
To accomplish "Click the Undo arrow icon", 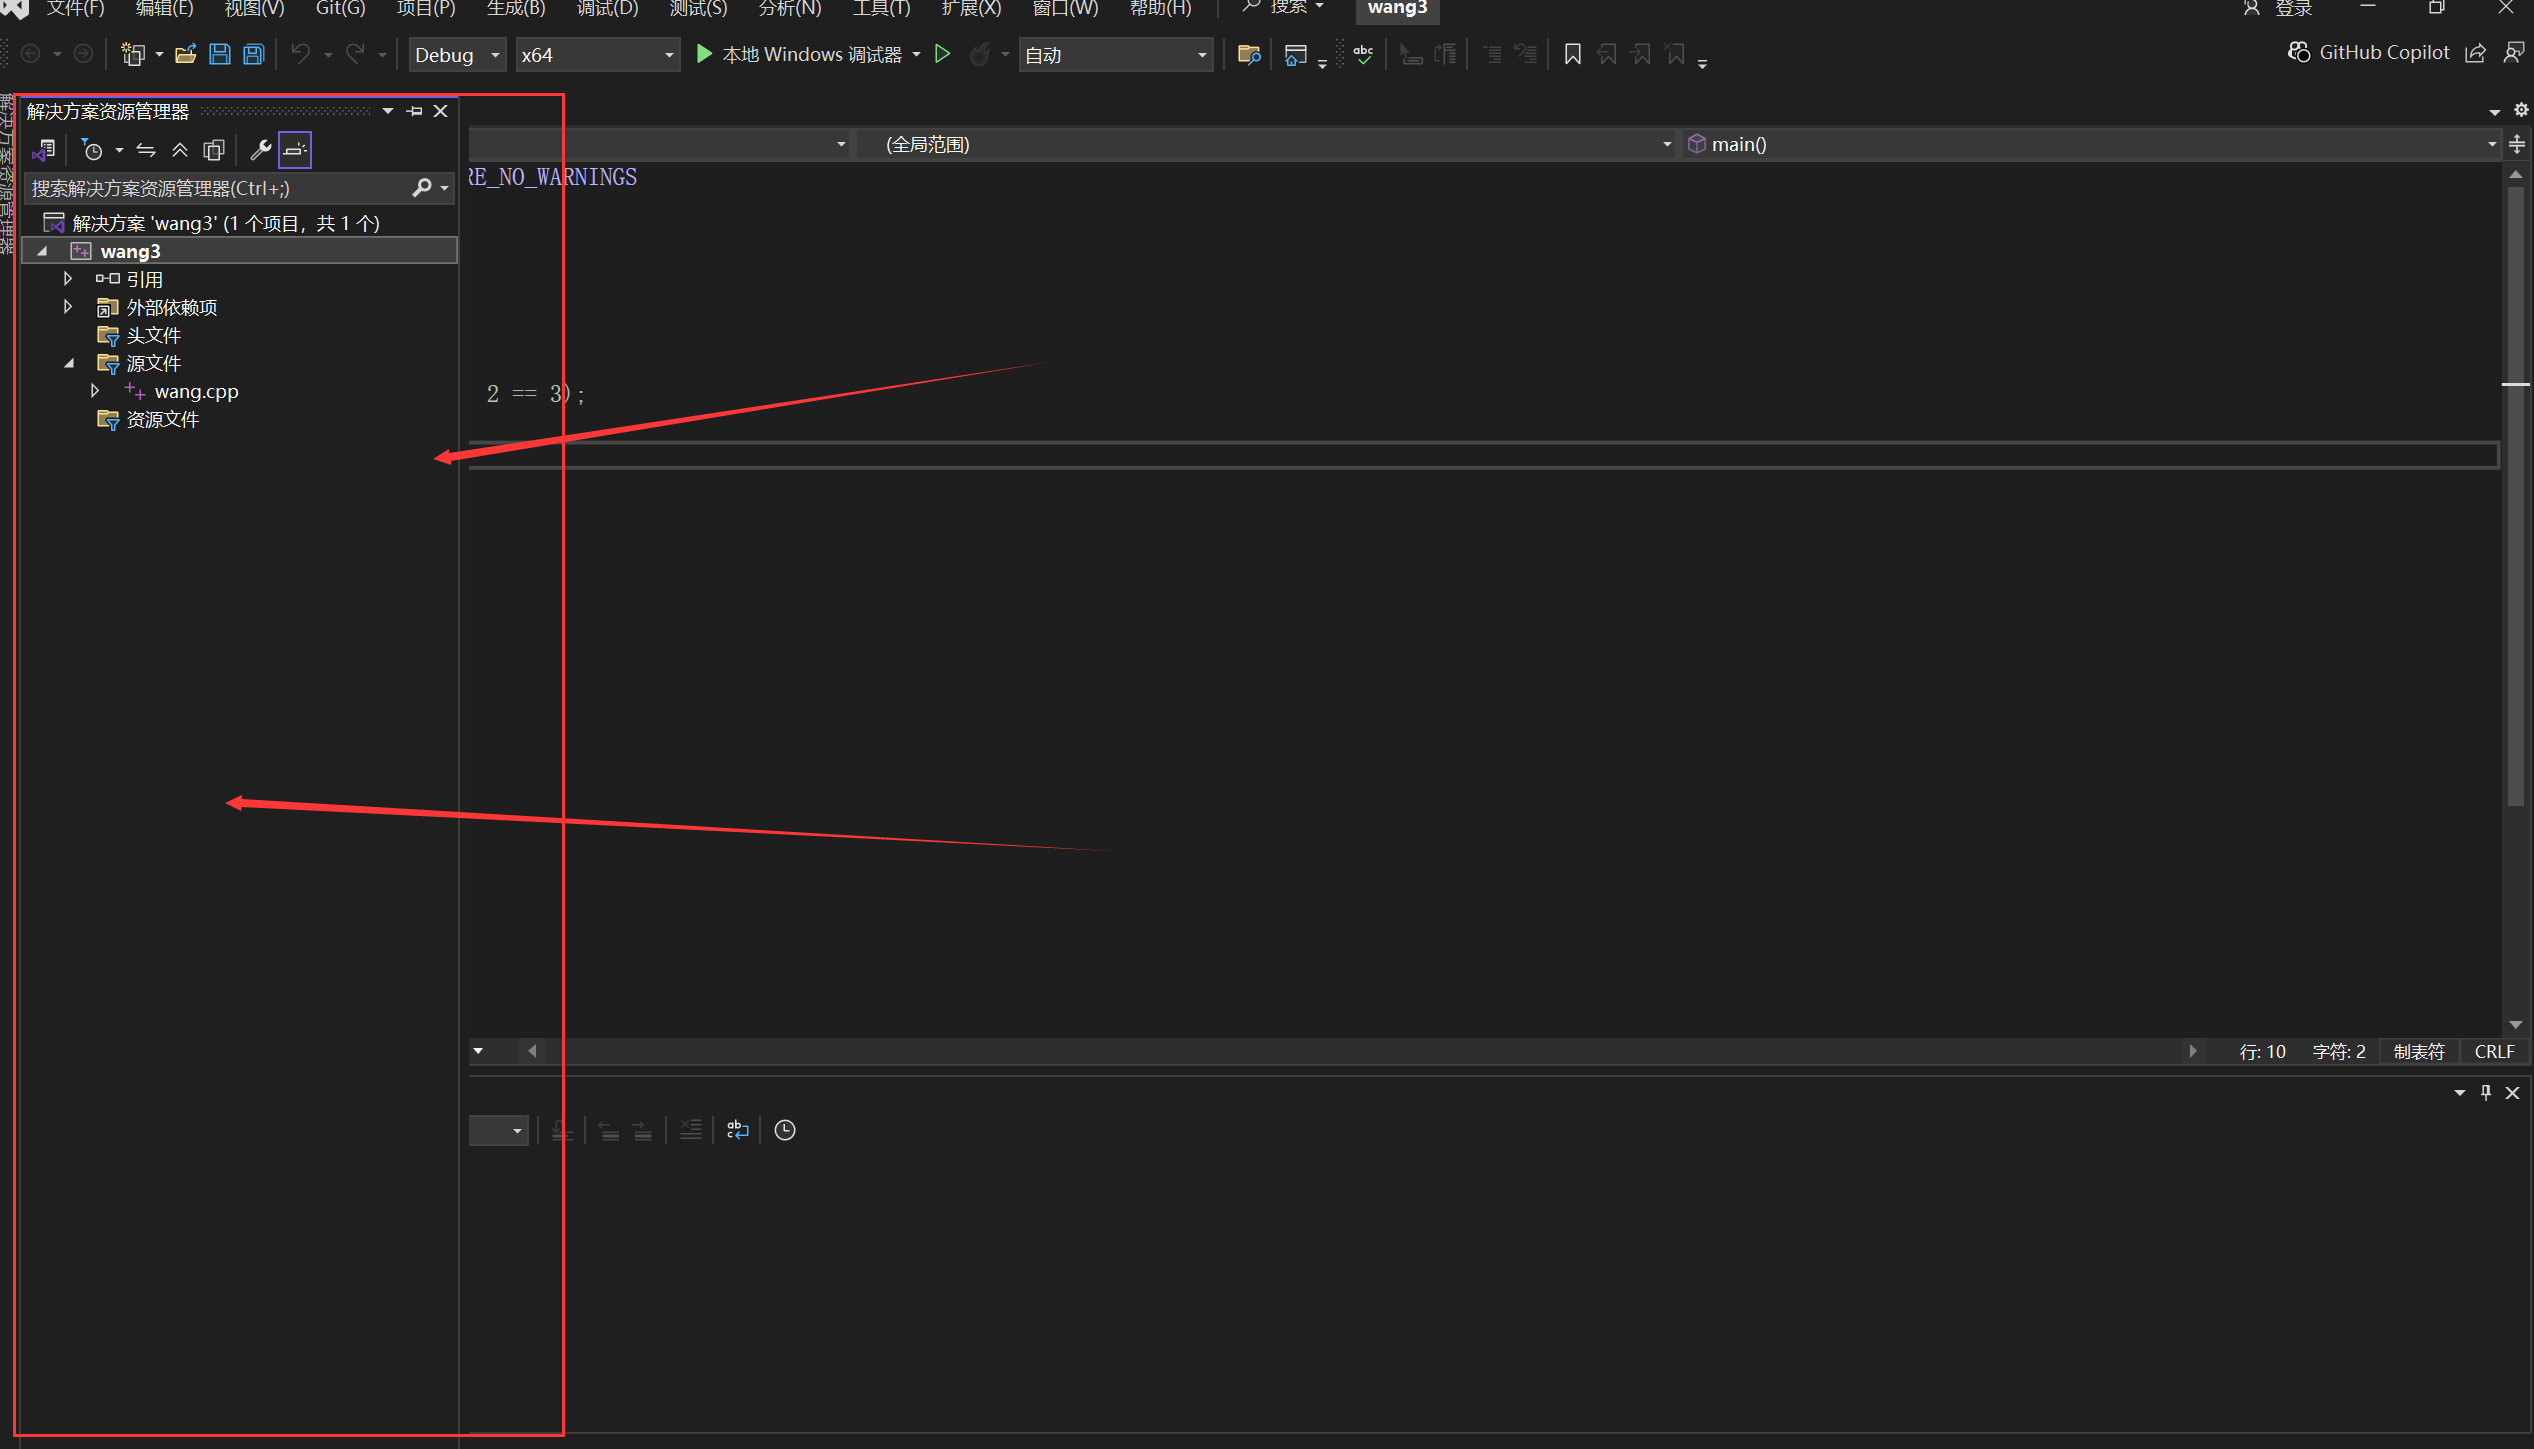I will (300, 54).
